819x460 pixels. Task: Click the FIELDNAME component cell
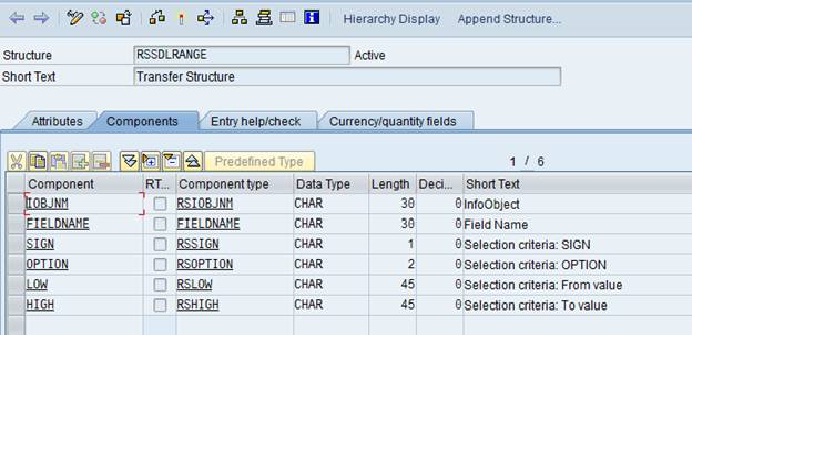coord(84,224)
